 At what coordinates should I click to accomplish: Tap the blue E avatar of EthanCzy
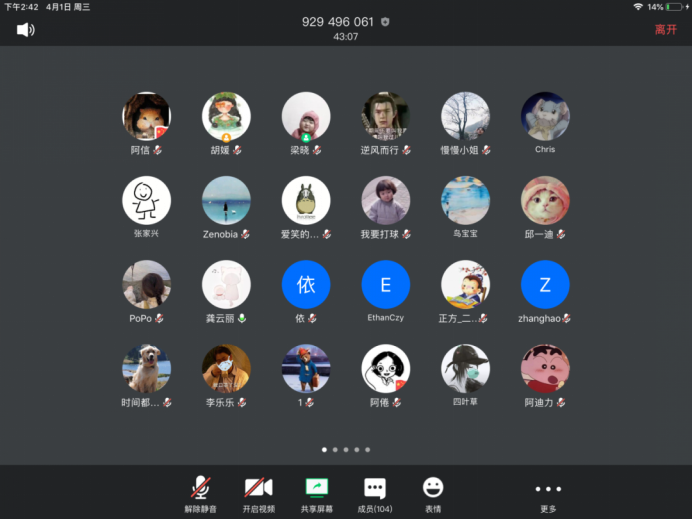pyautogui.click(x=385, y=284)
